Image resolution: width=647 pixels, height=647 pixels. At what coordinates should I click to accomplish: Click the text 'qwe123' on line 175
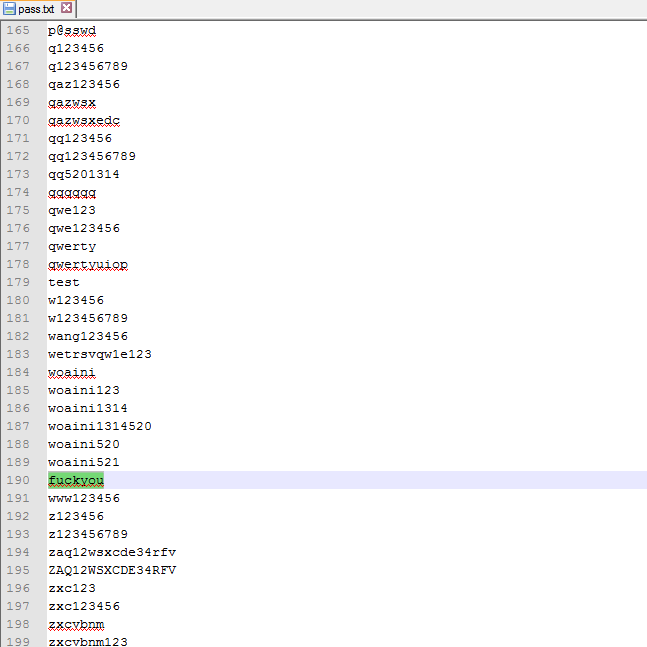pos(72,210)
